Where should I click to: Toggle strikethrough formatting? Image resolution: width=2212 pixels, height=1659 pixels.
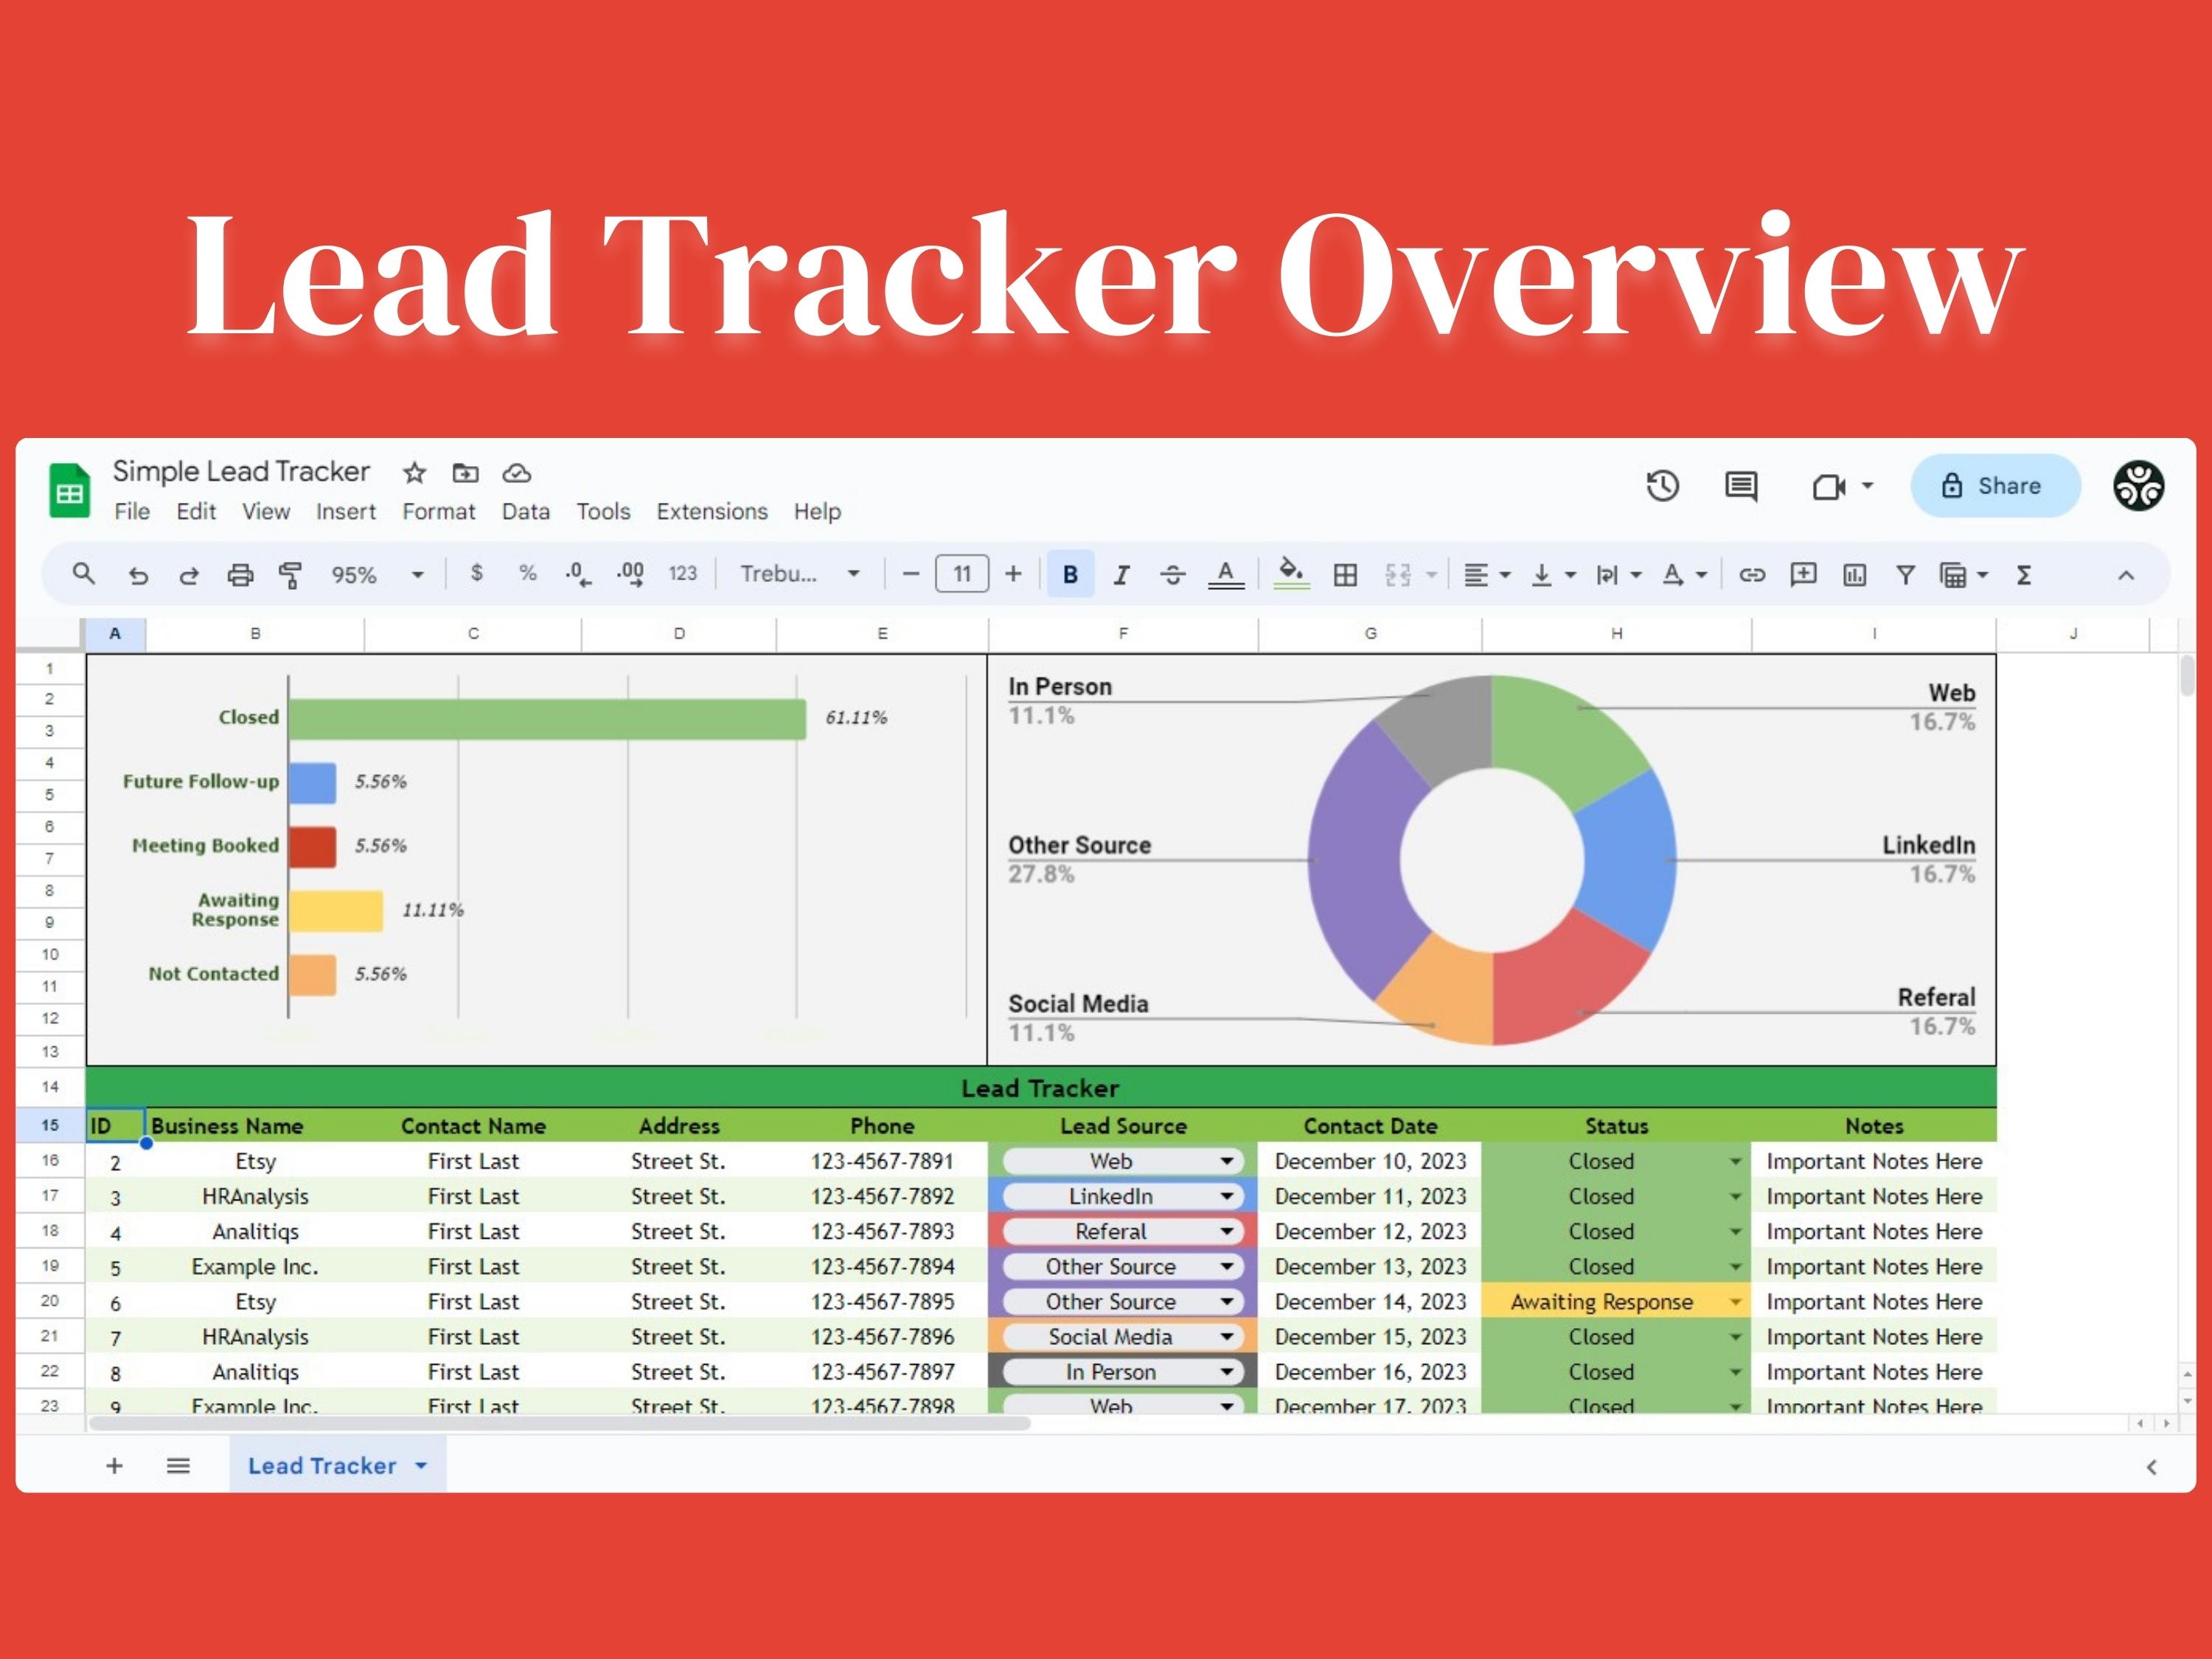1172,575
